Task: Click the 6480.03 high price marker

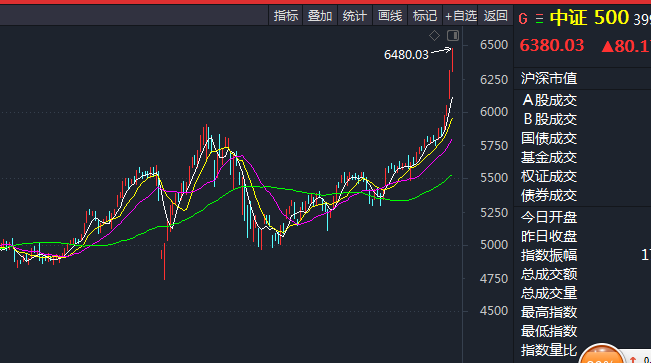Action: coord(406,55)
